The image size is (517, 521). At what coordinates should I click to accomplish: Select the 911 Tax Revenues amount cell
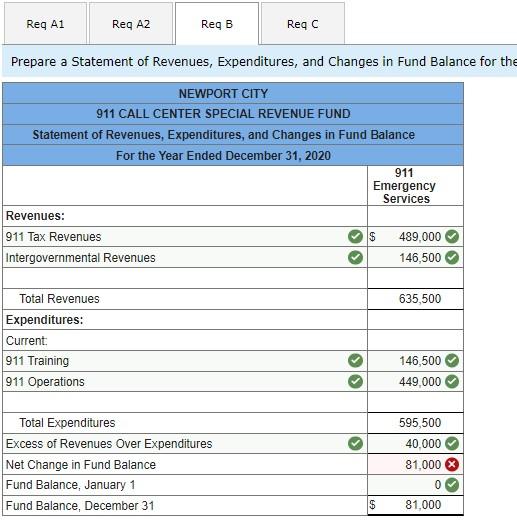tap(415, 237)
